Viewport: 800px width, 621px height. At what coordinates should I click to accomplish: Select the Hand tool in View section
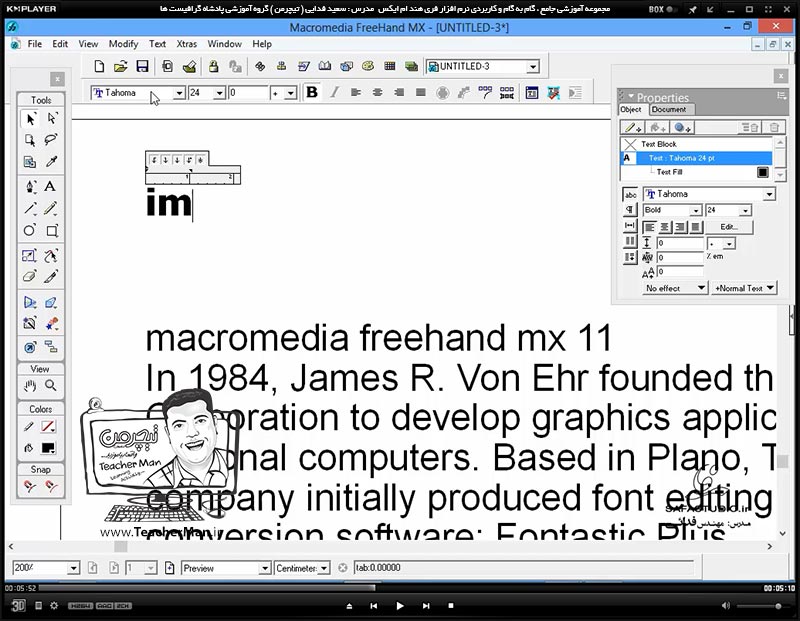coord(30,386)
